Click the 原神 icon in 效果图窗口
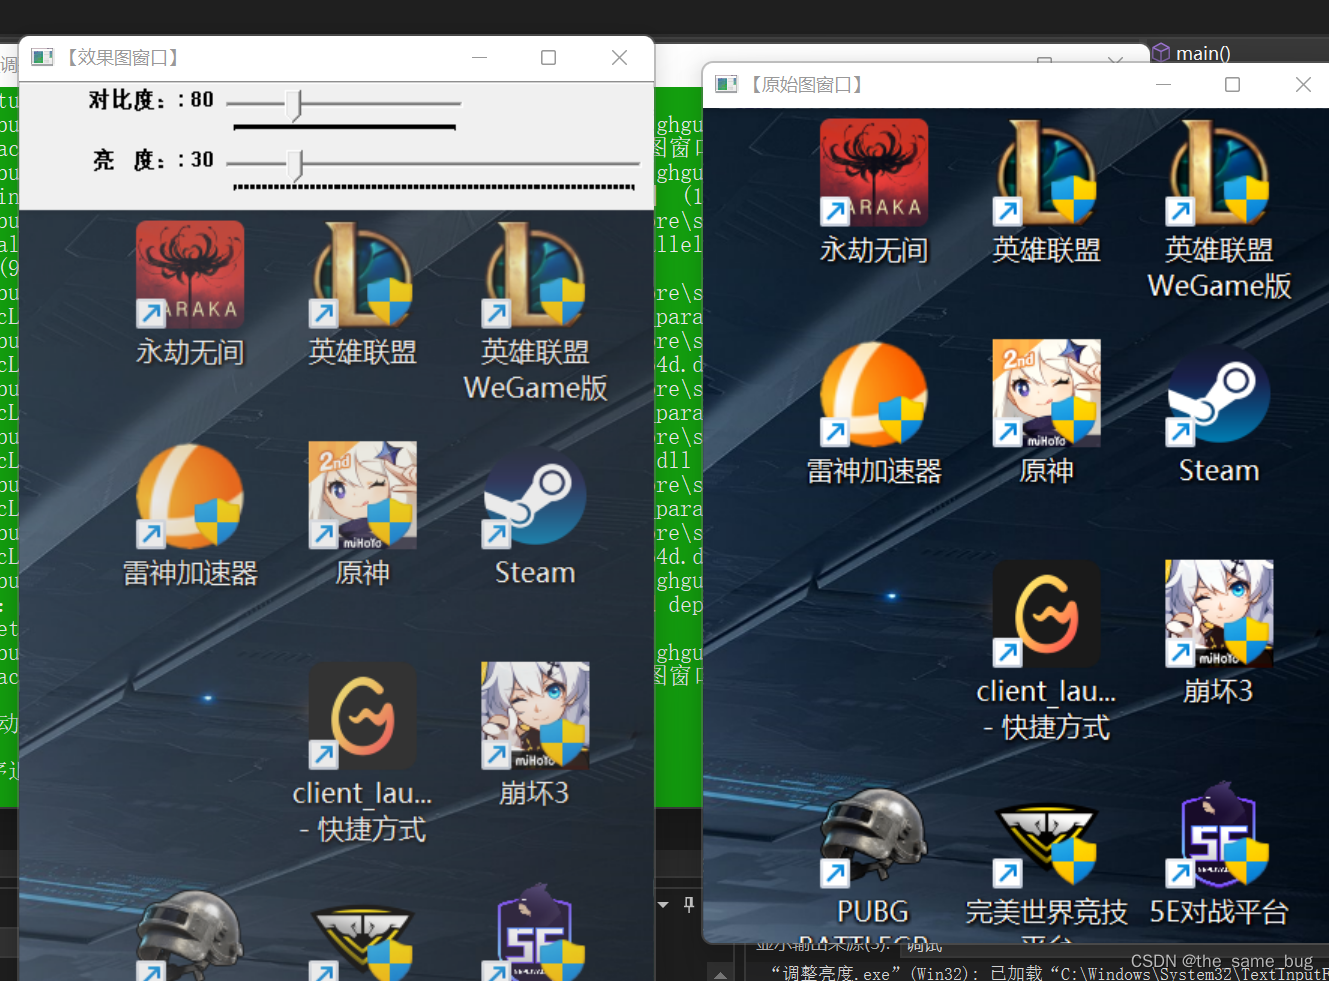 coord(363,496)
